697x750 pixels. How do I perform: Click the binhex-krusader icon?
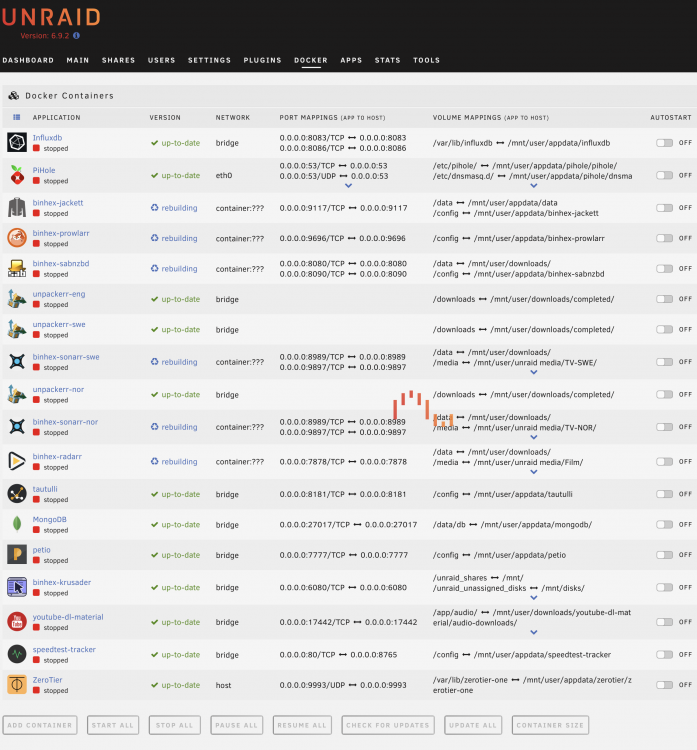pos(17,587)
